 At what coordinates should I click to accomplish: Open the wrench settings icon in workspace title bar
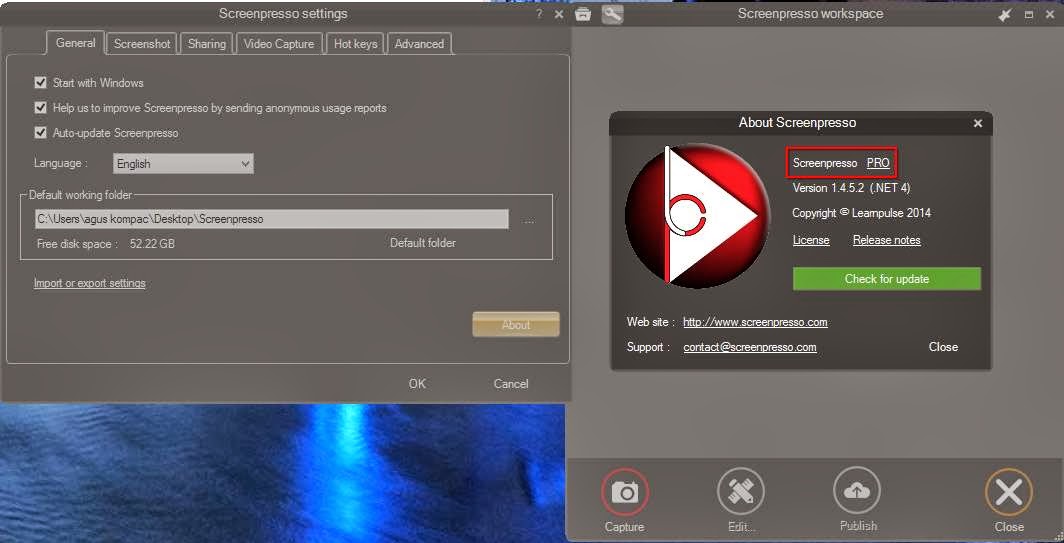point(612,14)
